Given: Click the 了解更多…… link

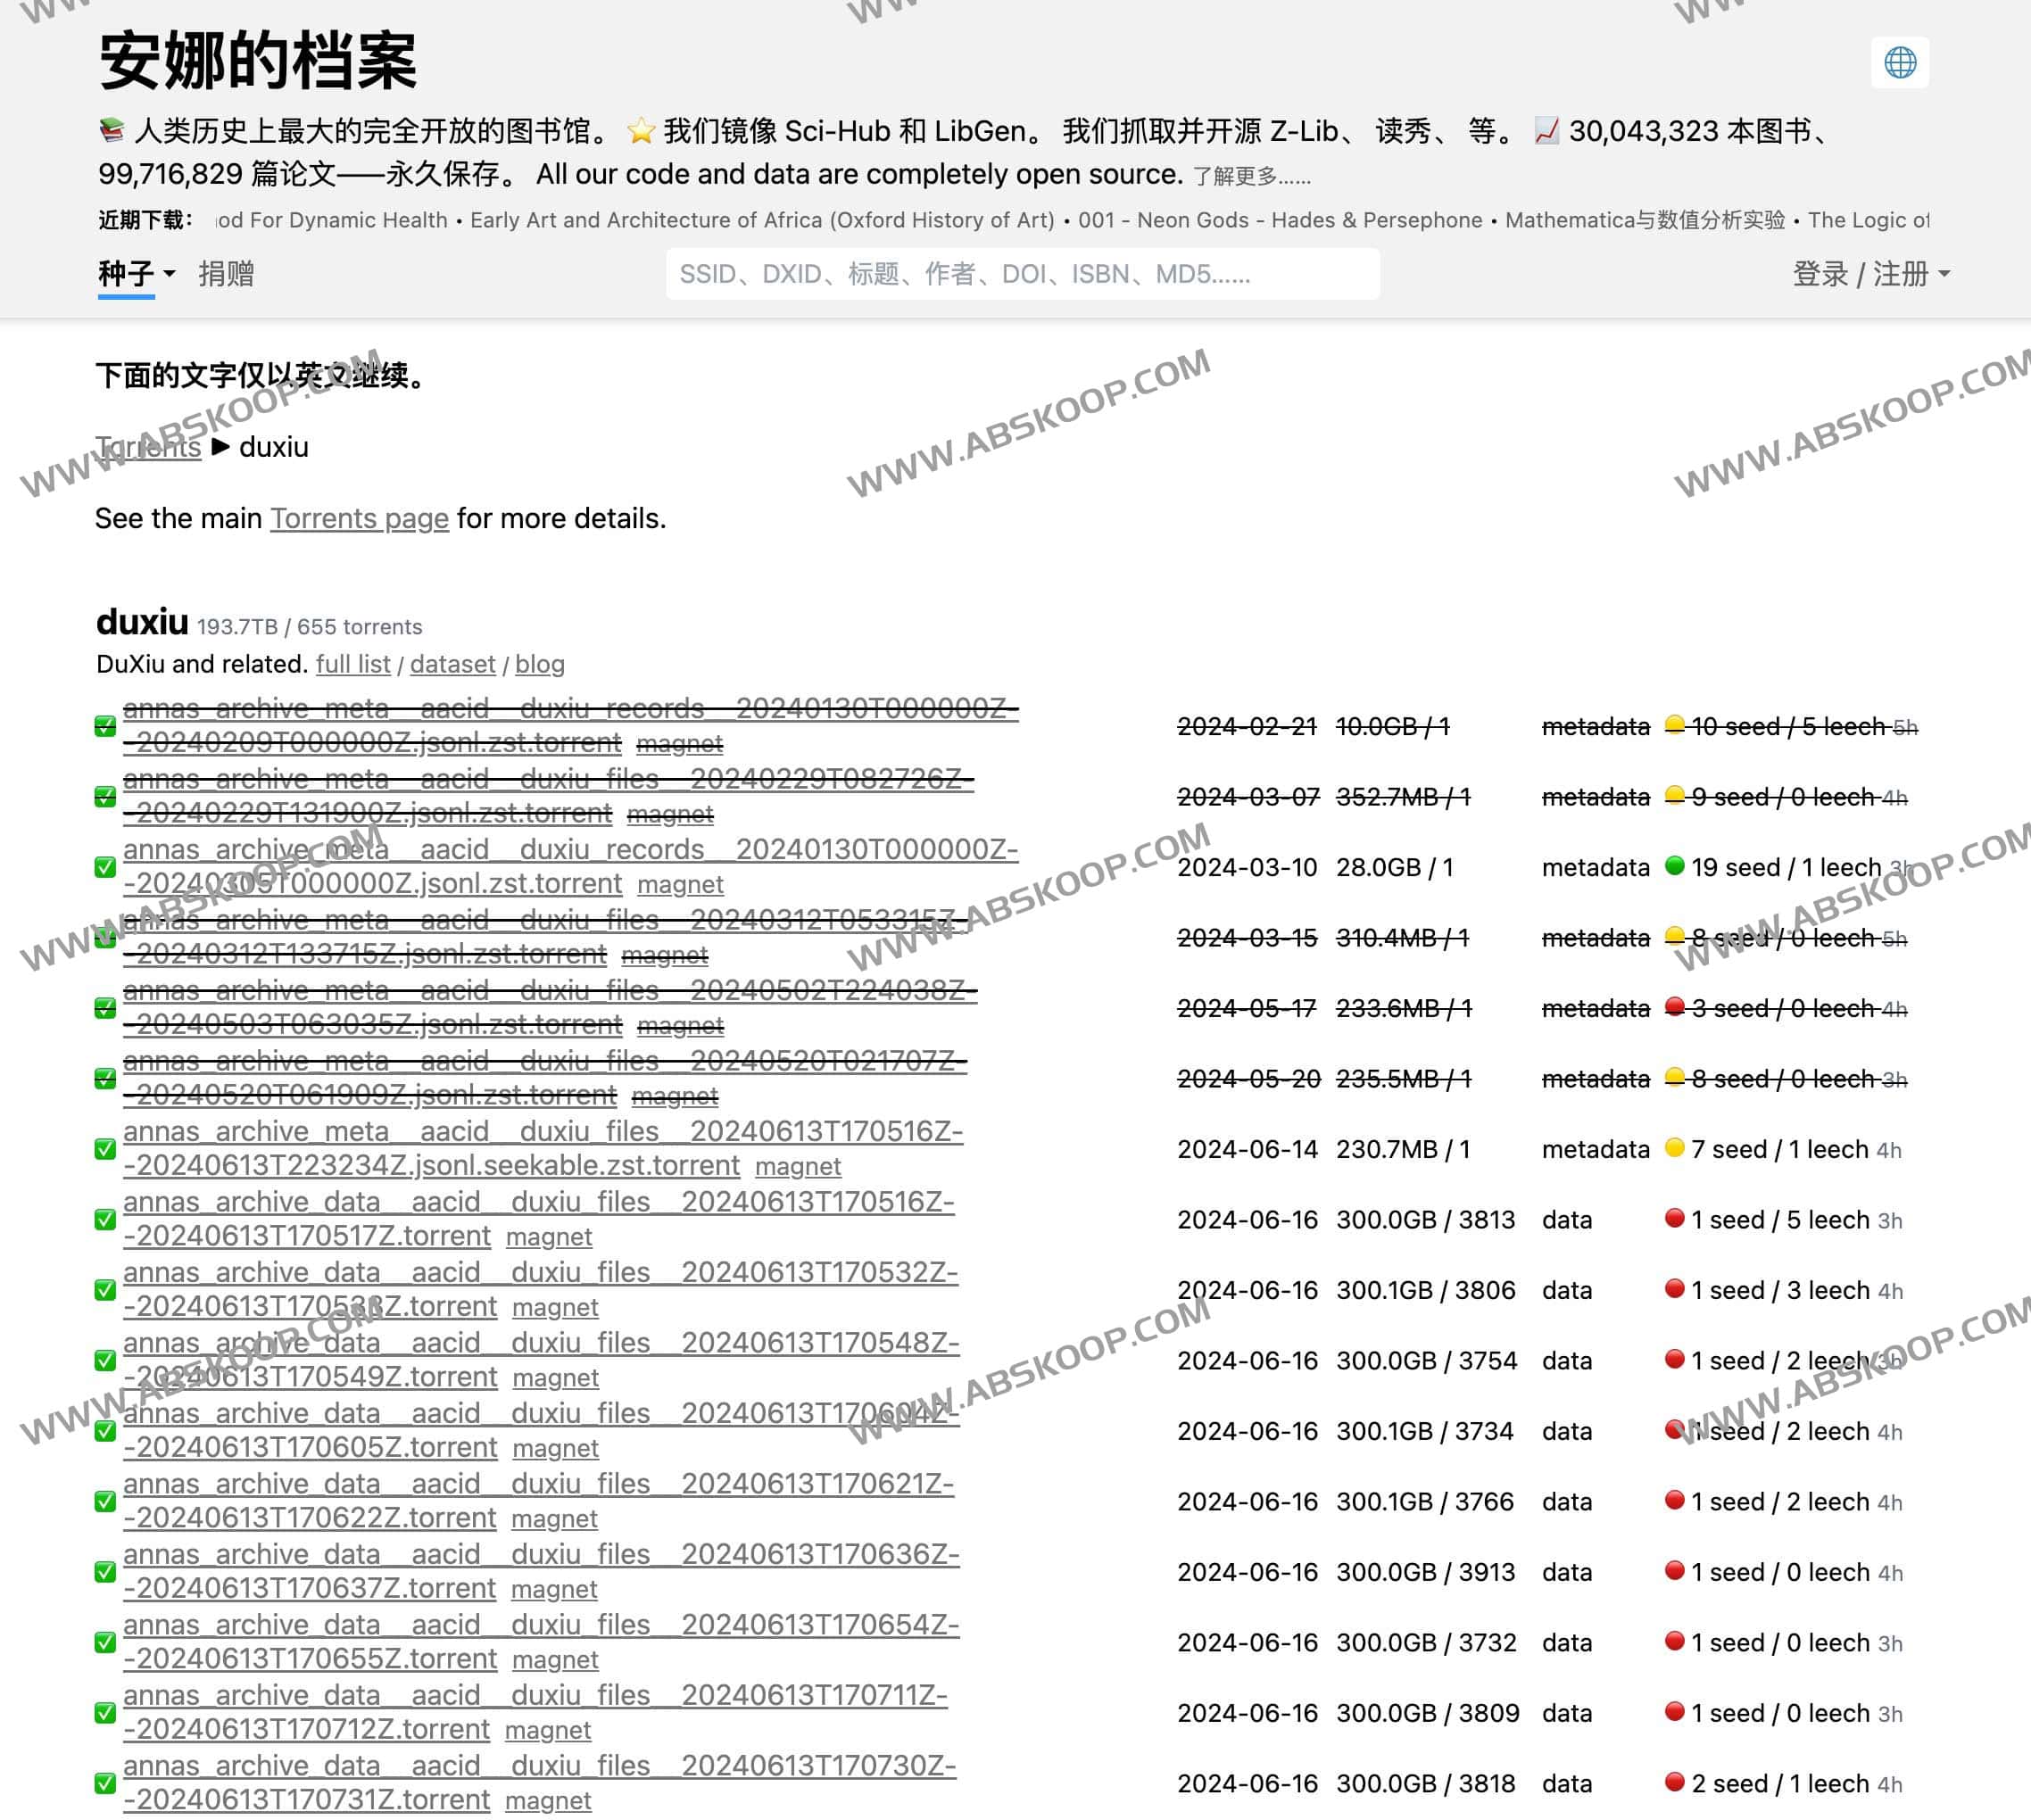Looking at the screenshot, I should 1251,175.
